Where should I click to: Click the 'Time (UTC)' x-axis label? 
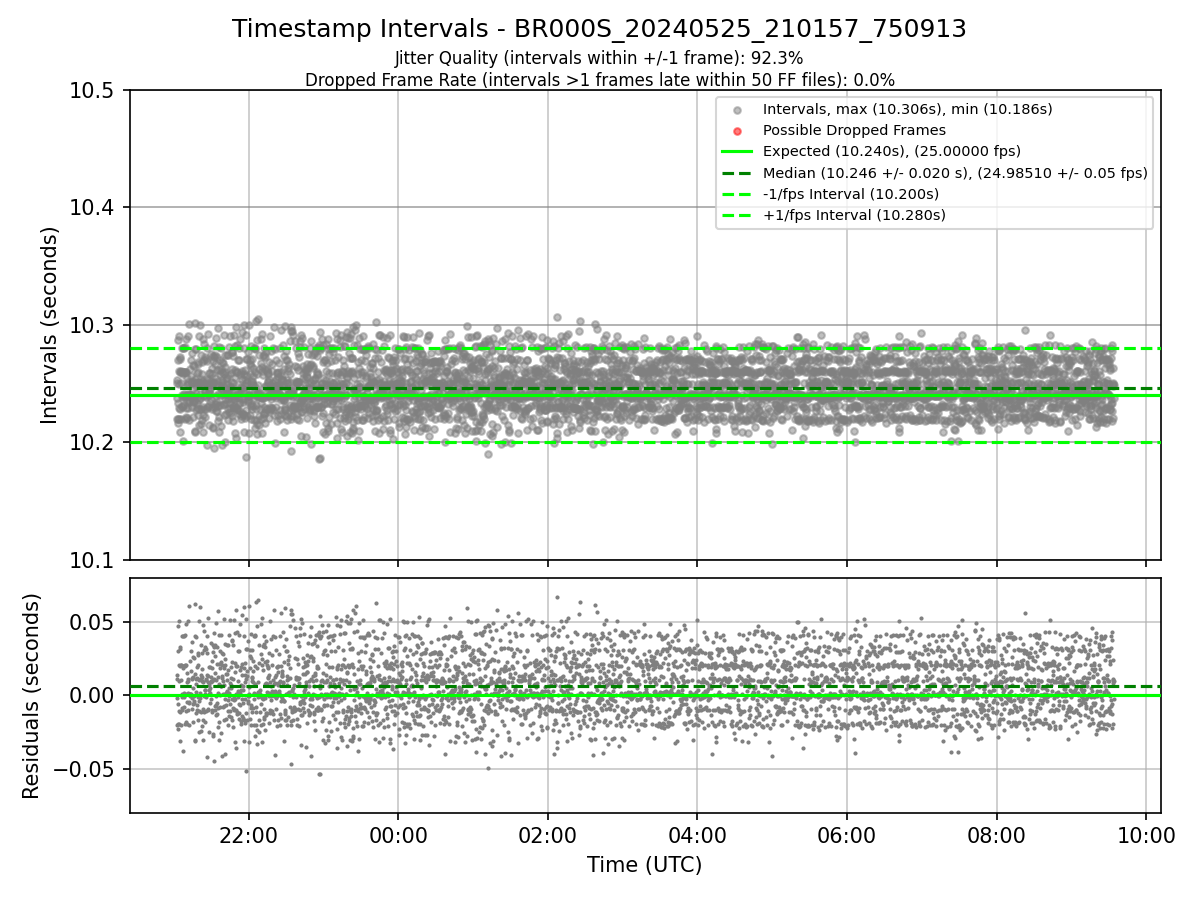pos(644,865)
